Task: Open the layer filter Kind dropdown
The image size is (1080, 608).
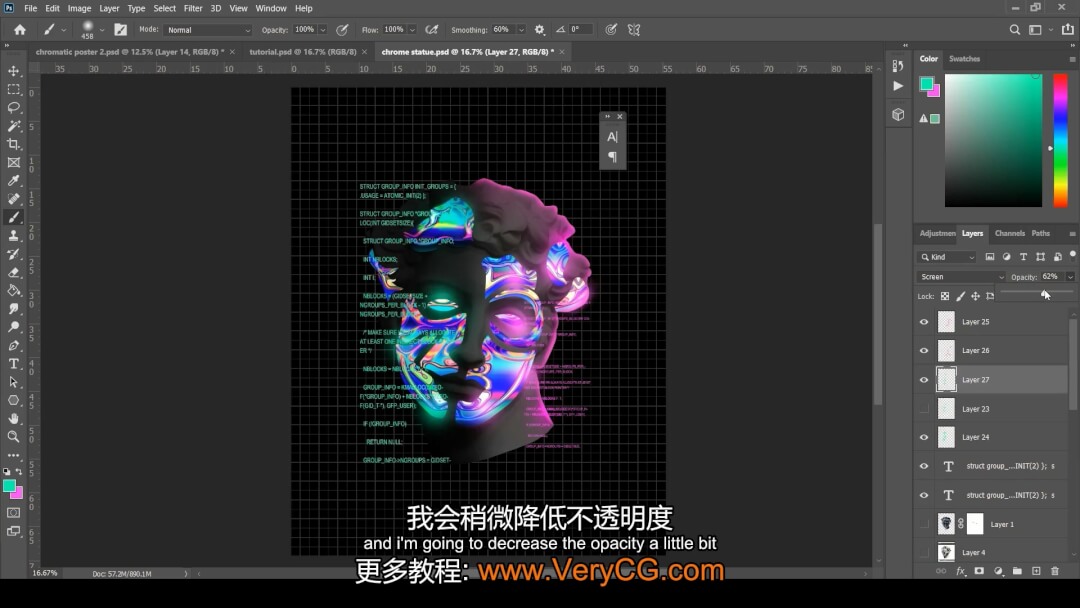Action: click(x=947, y=257)
